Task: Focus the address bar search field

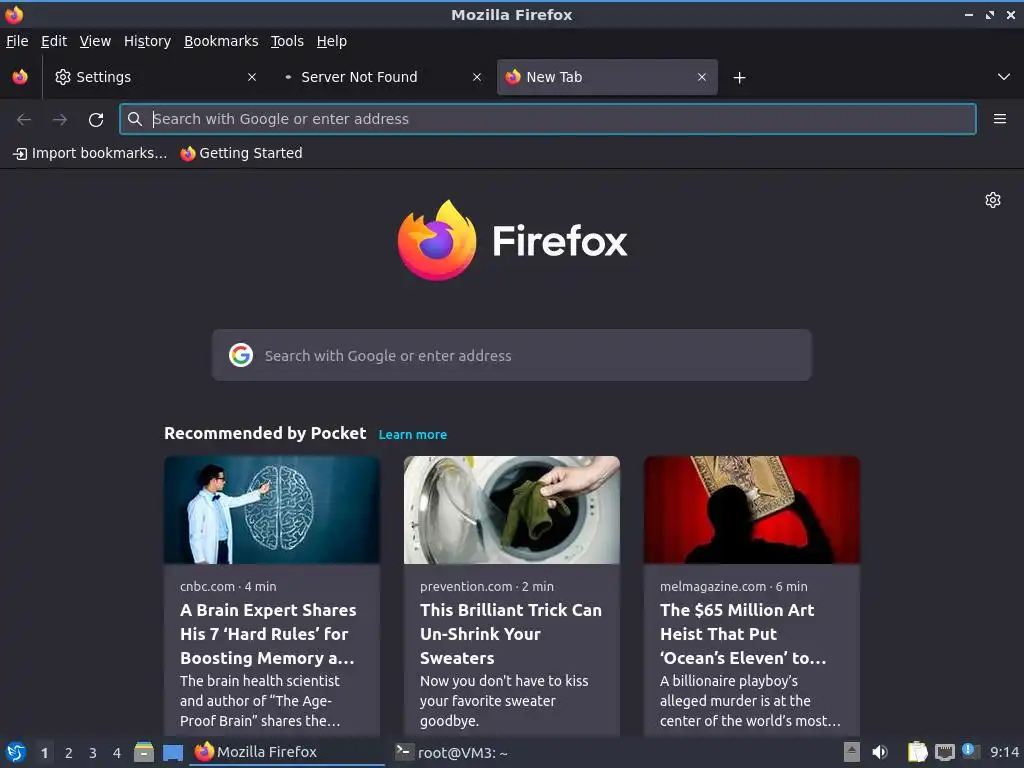Action: [x=548, y=119]
